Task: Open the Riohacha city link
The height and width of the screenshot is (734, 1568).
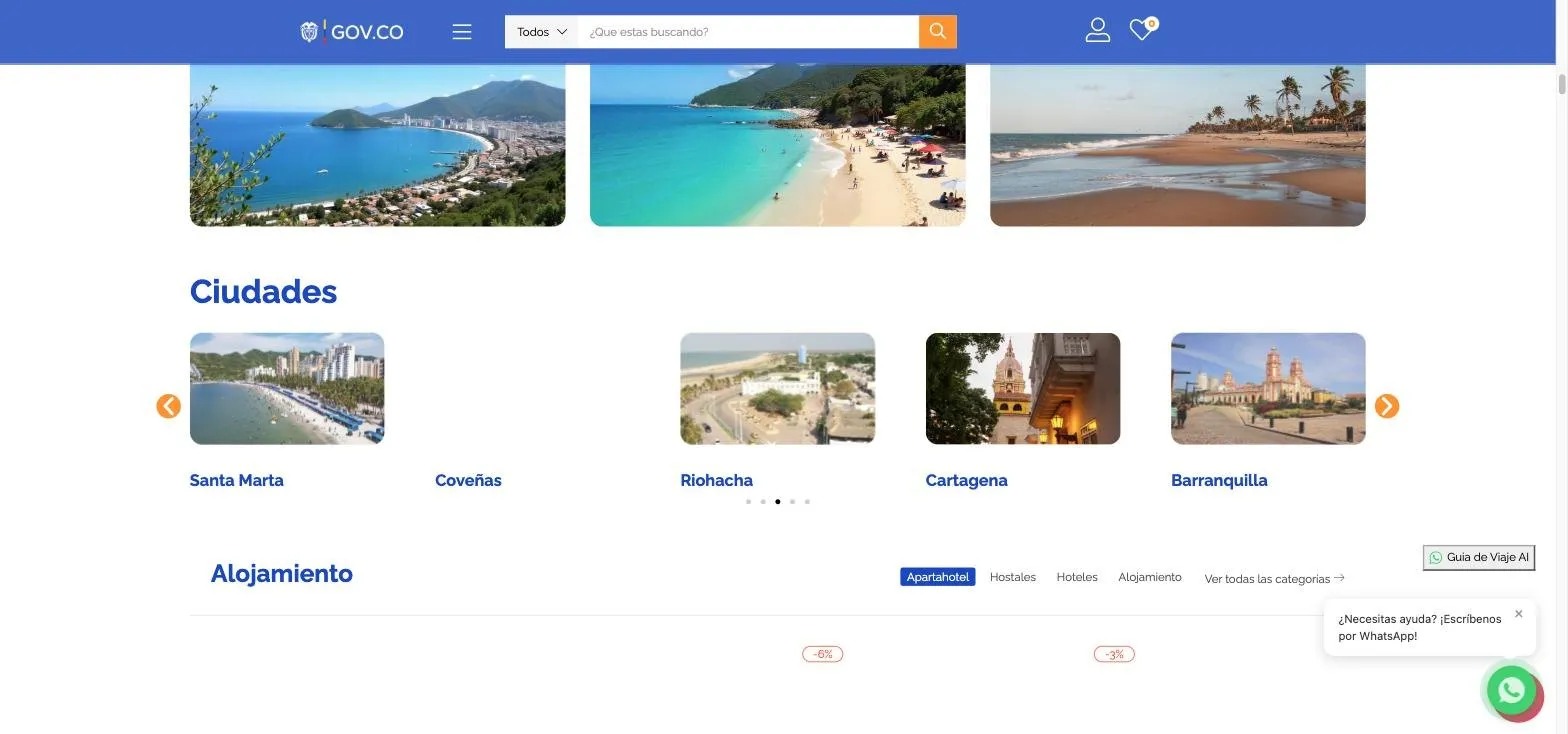Action: tap(716, 480)
